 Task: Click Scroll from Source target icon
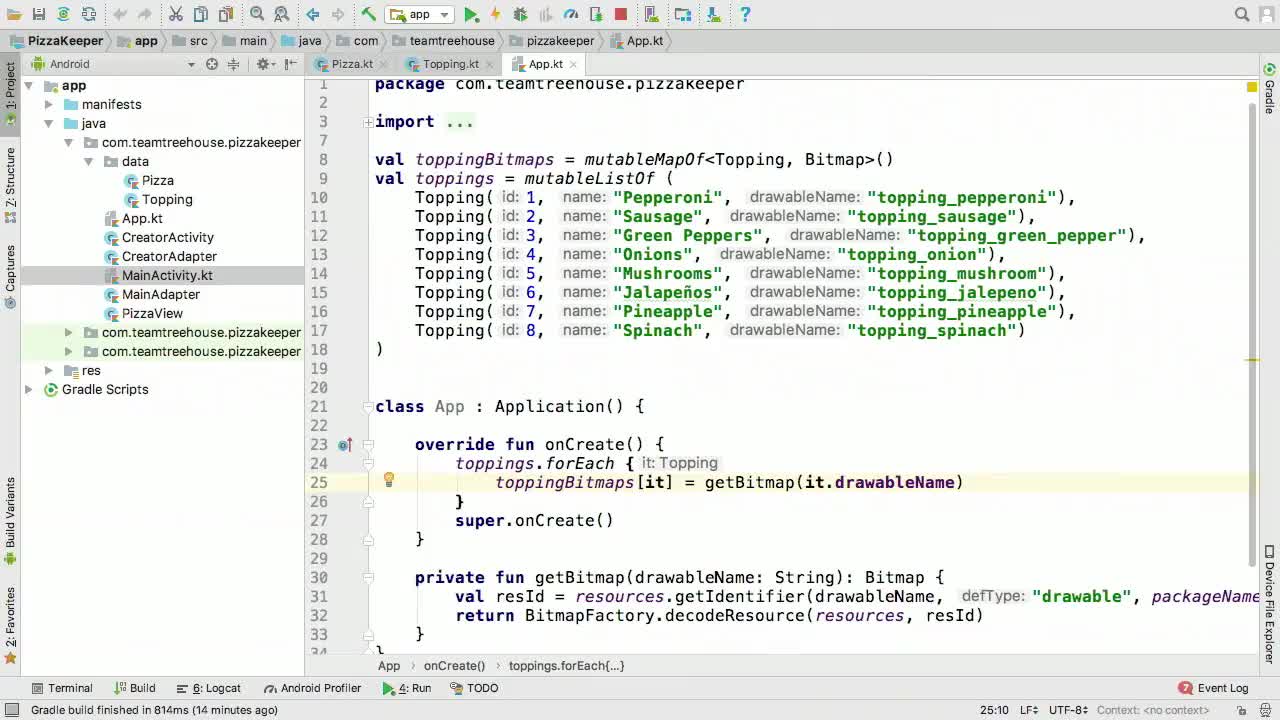click(x=212, y=64)
